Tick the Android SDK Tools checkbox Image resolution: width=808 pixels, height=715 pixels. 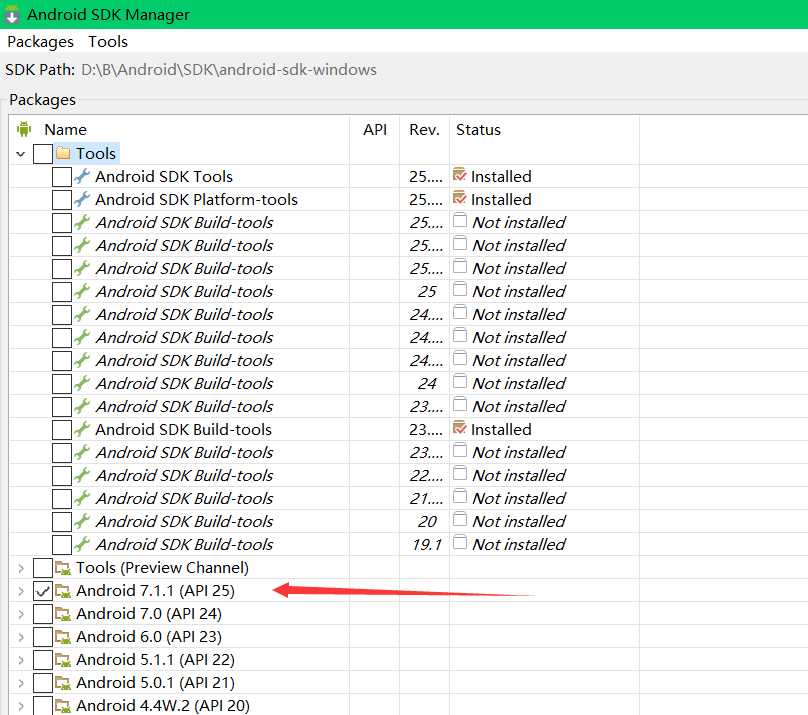pos(62,177)
